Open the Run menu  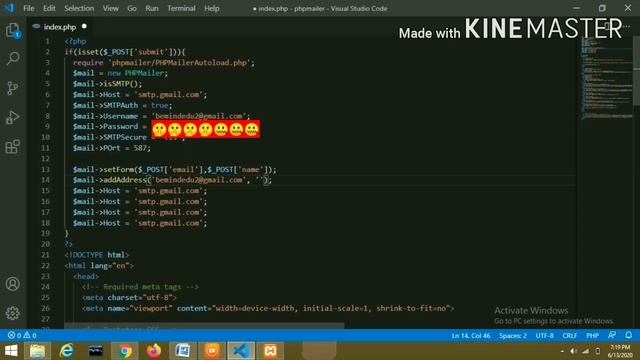click(x=152, y=8)
